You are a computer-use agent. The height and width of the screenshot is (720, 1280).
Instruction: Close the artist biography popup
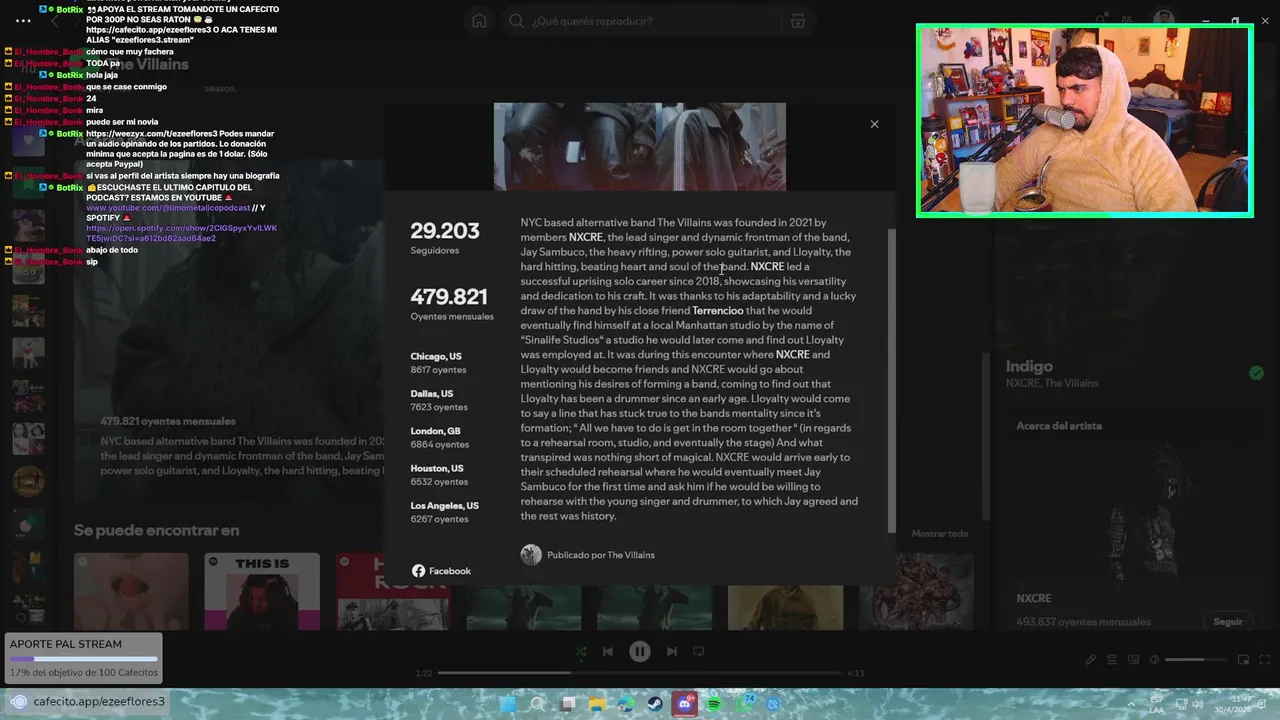click(874, 124)
